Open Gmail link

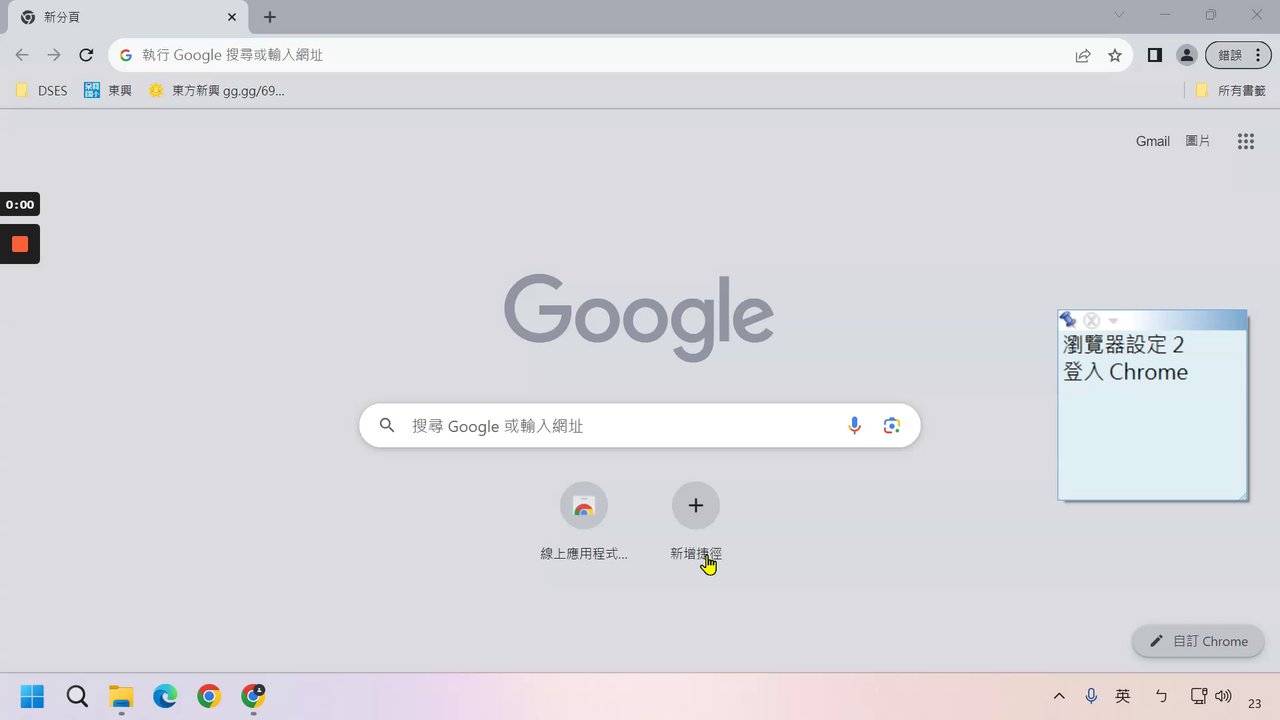pyautogui.click(x=1153, y=141)
